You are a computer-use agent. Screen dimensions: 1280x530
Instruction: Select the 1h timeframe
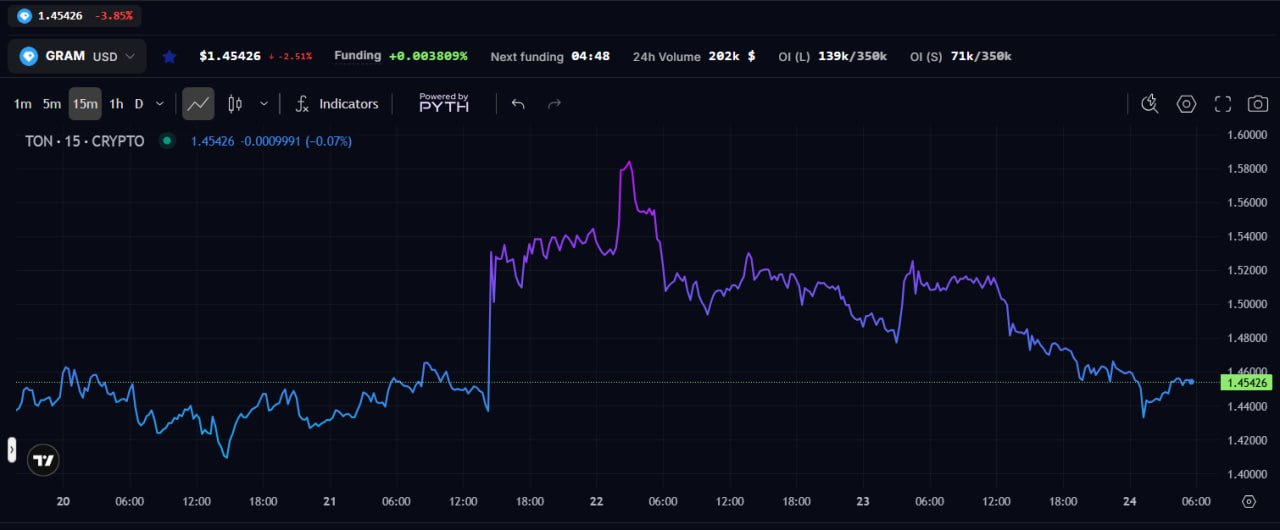pyautogui.click(x=116, y=104)
